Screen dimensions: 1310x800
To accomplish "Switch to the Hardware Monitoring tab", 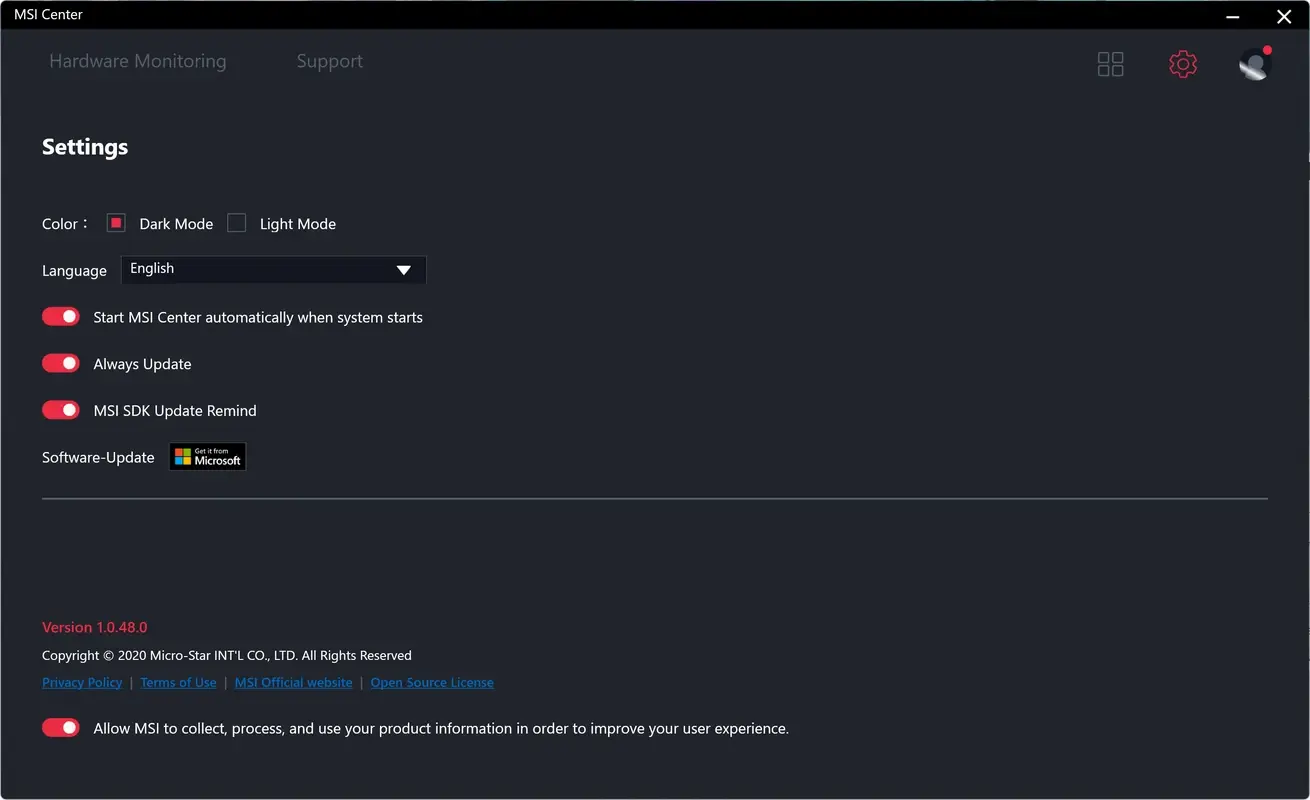I will [x=137, y=61].
